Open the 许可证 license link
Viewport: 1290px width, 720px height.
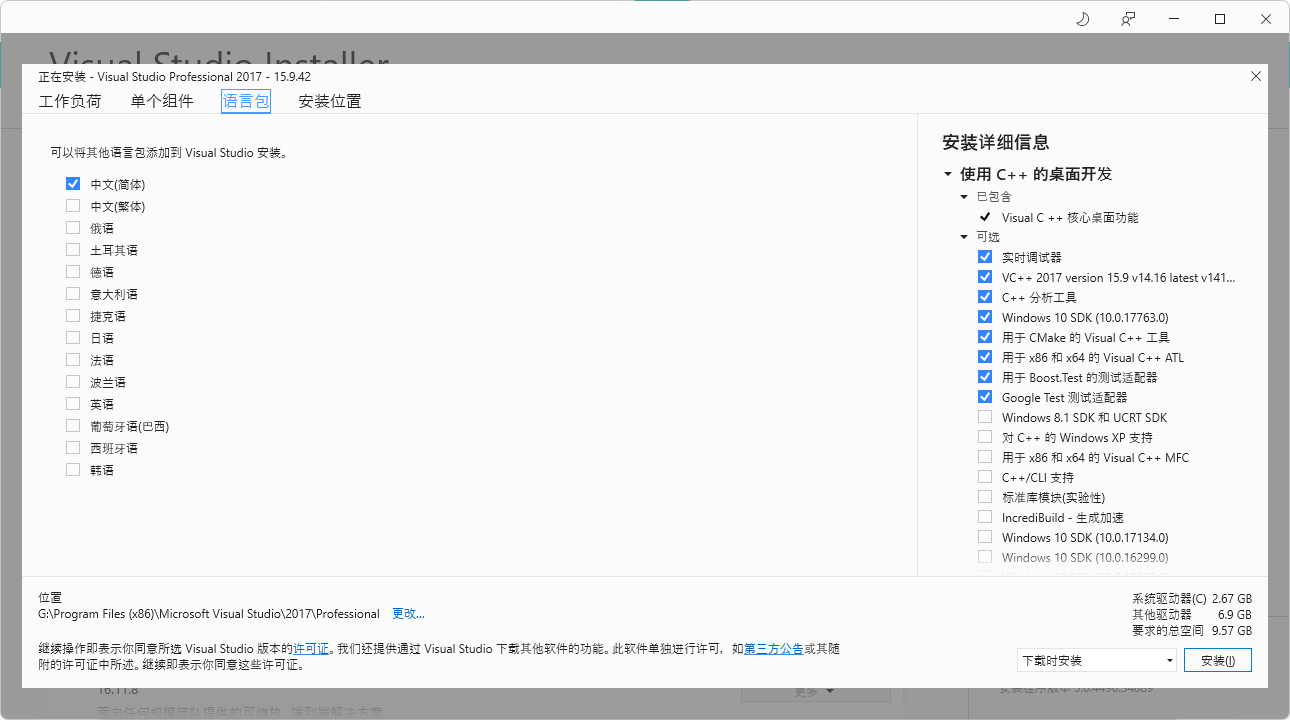311,649
